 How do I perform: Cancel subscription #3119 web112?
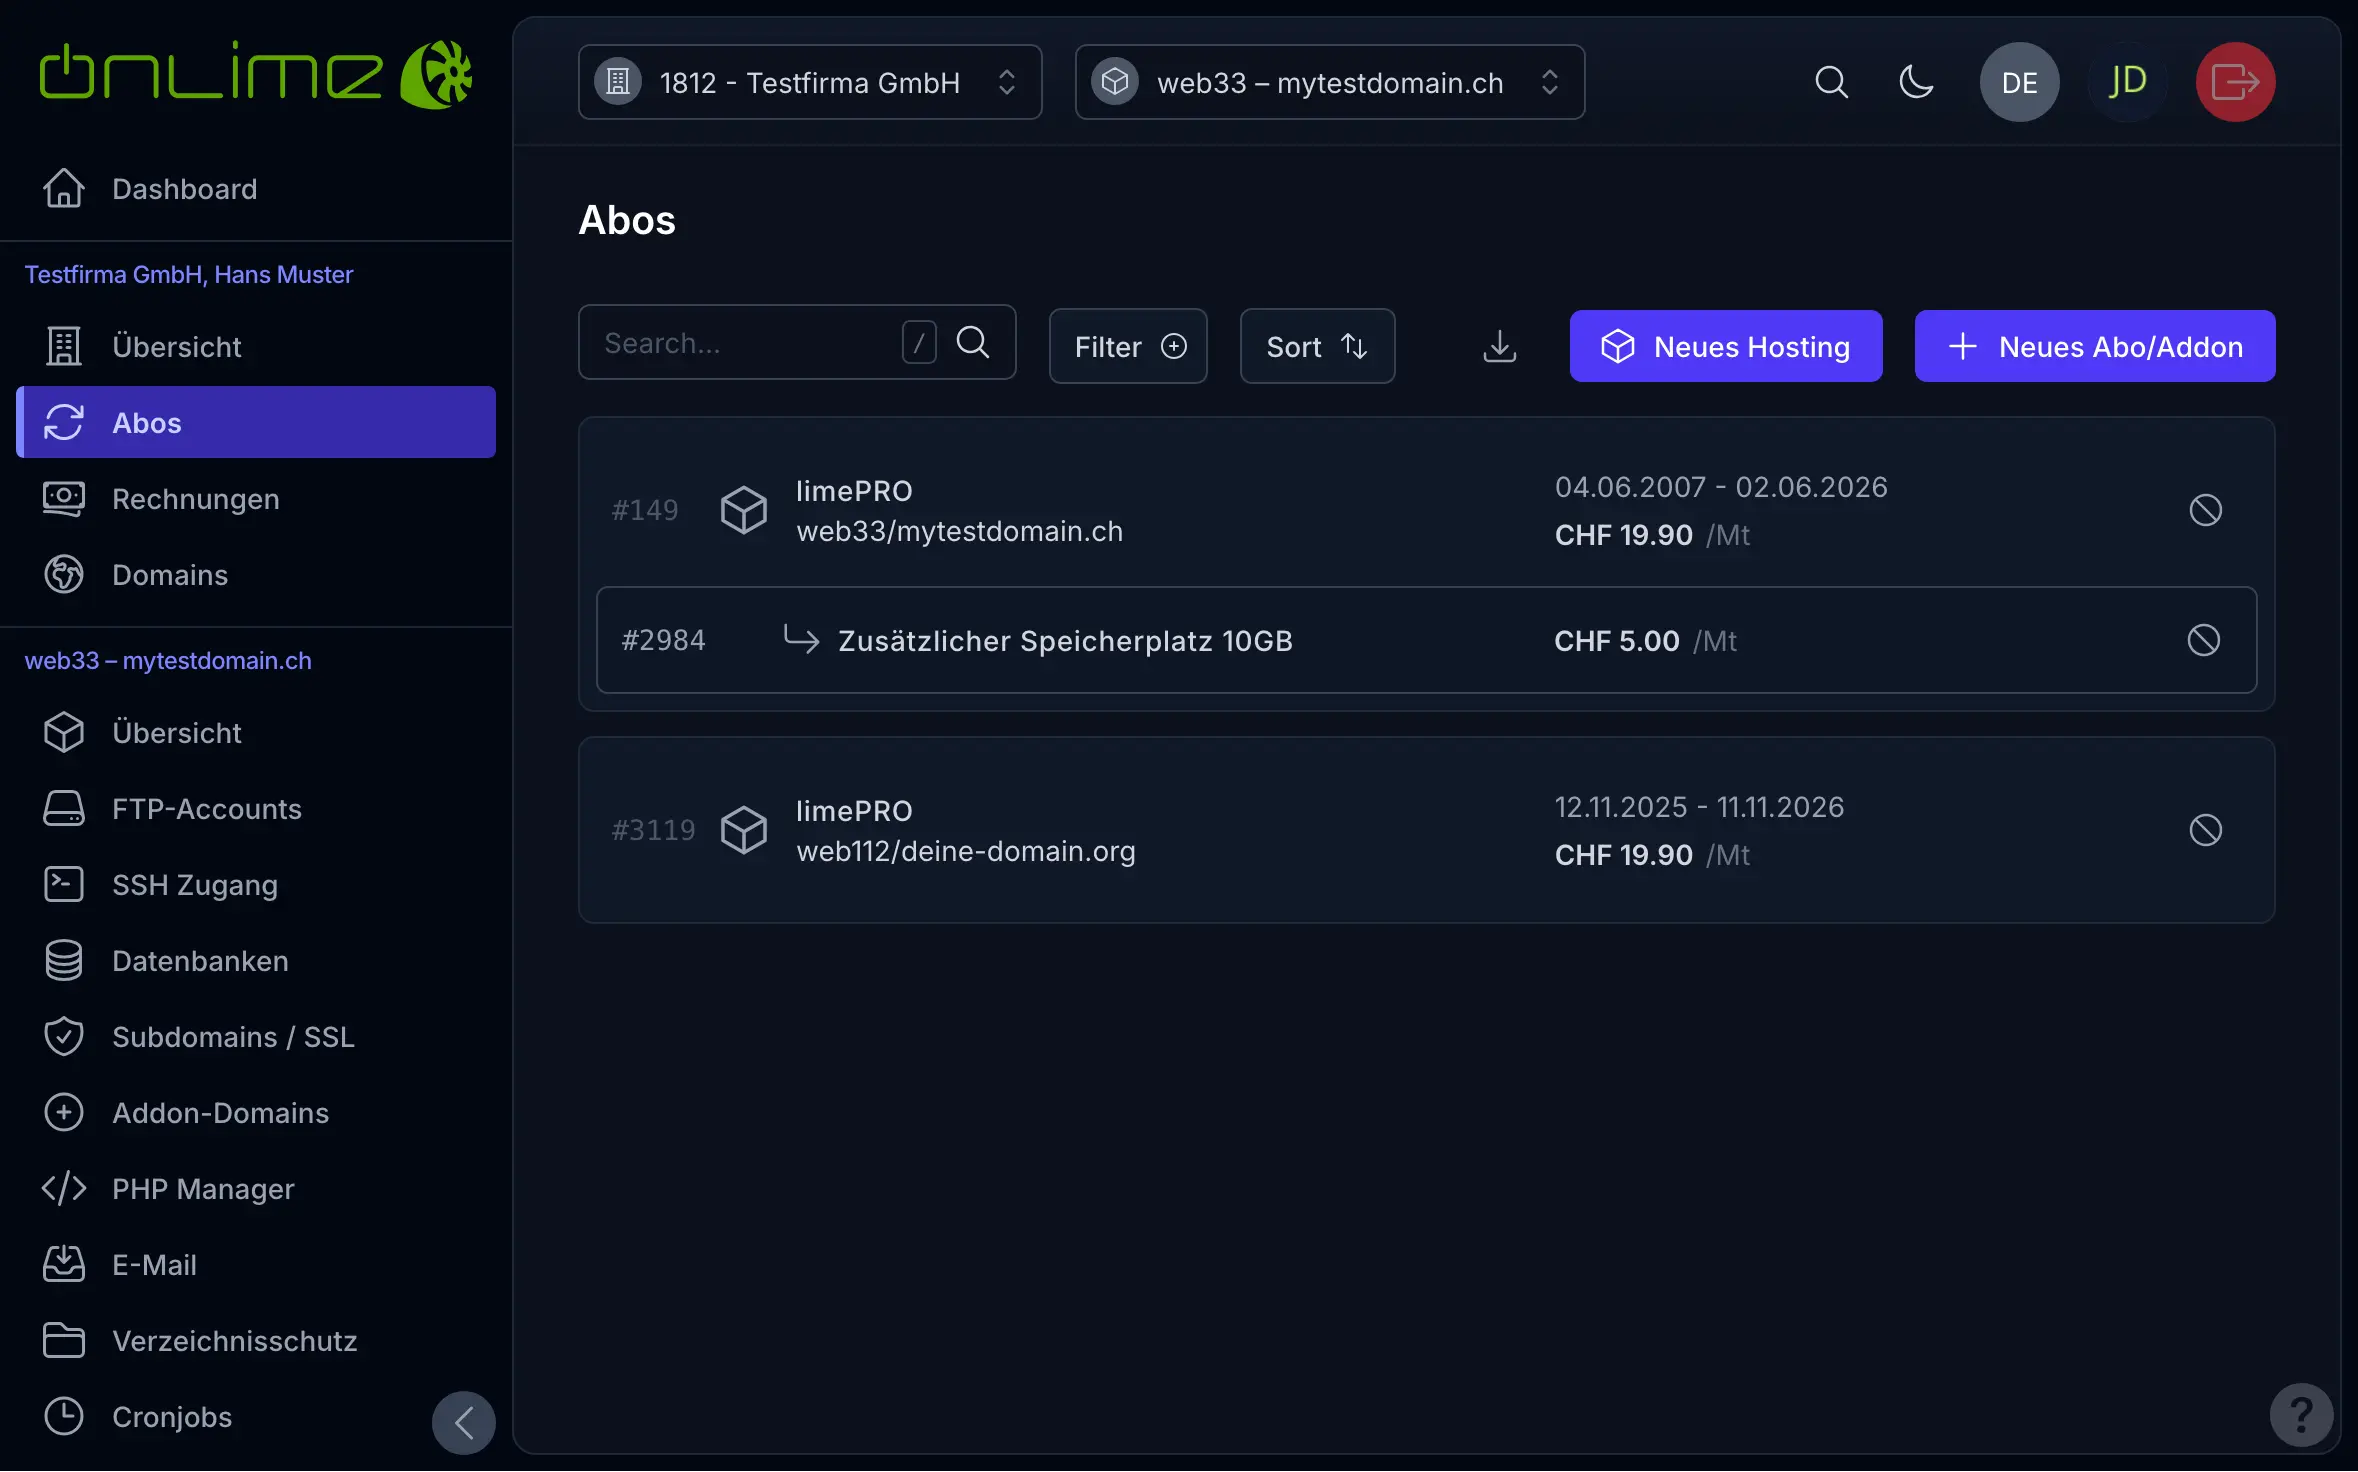[x=2205, y=830]
